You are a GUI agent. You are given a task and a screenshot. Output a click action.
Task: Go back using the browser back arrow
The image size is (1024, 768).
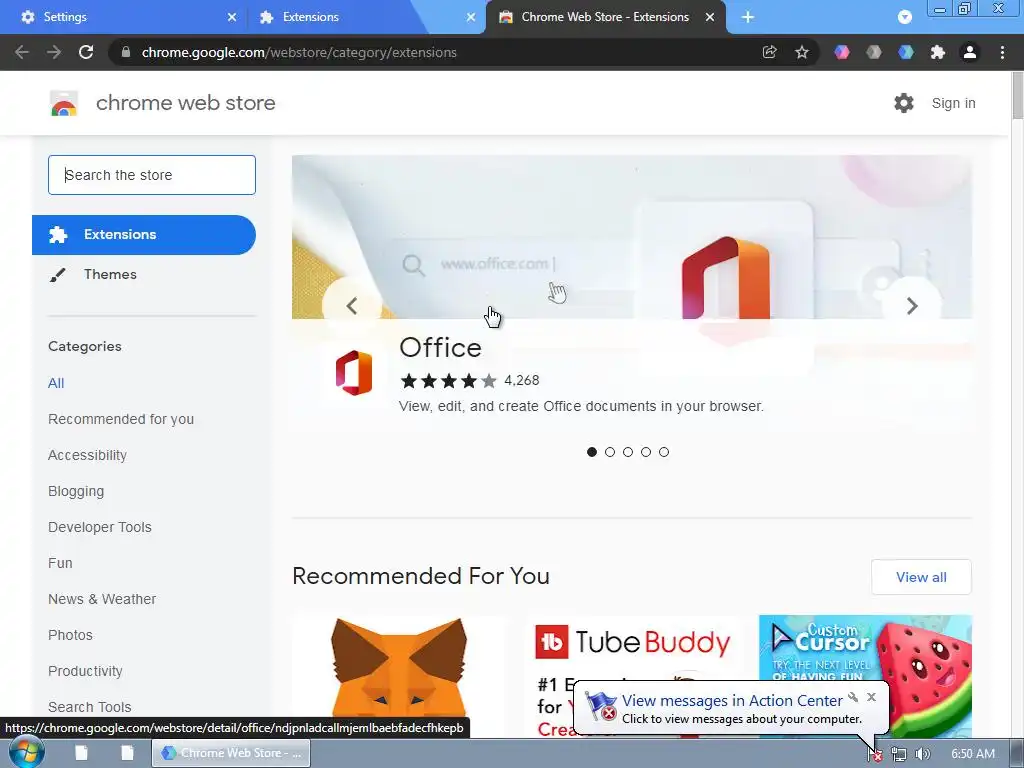[x=22, y=52]
